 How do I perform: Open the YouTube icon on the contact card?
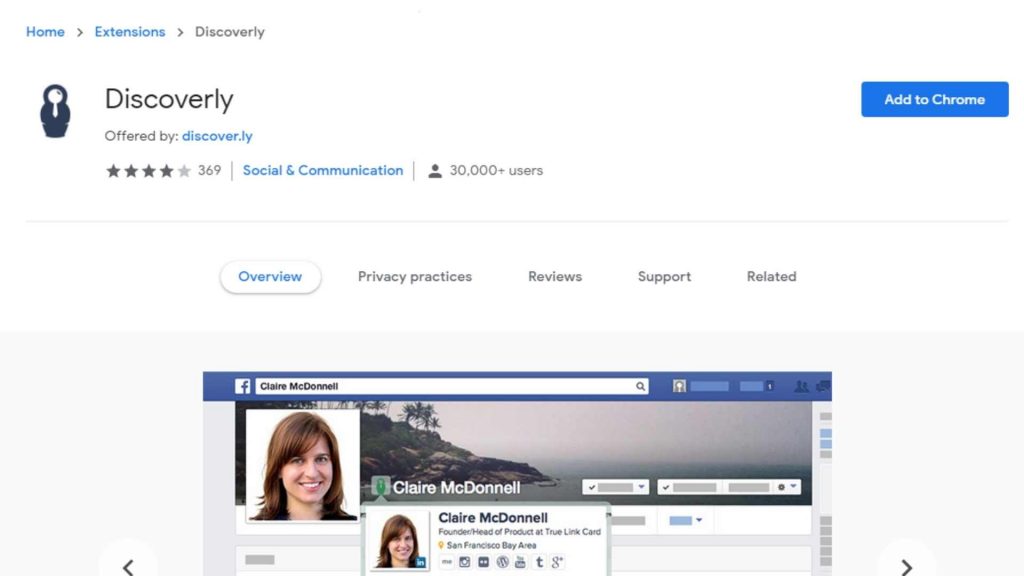[x=518, y=562]
